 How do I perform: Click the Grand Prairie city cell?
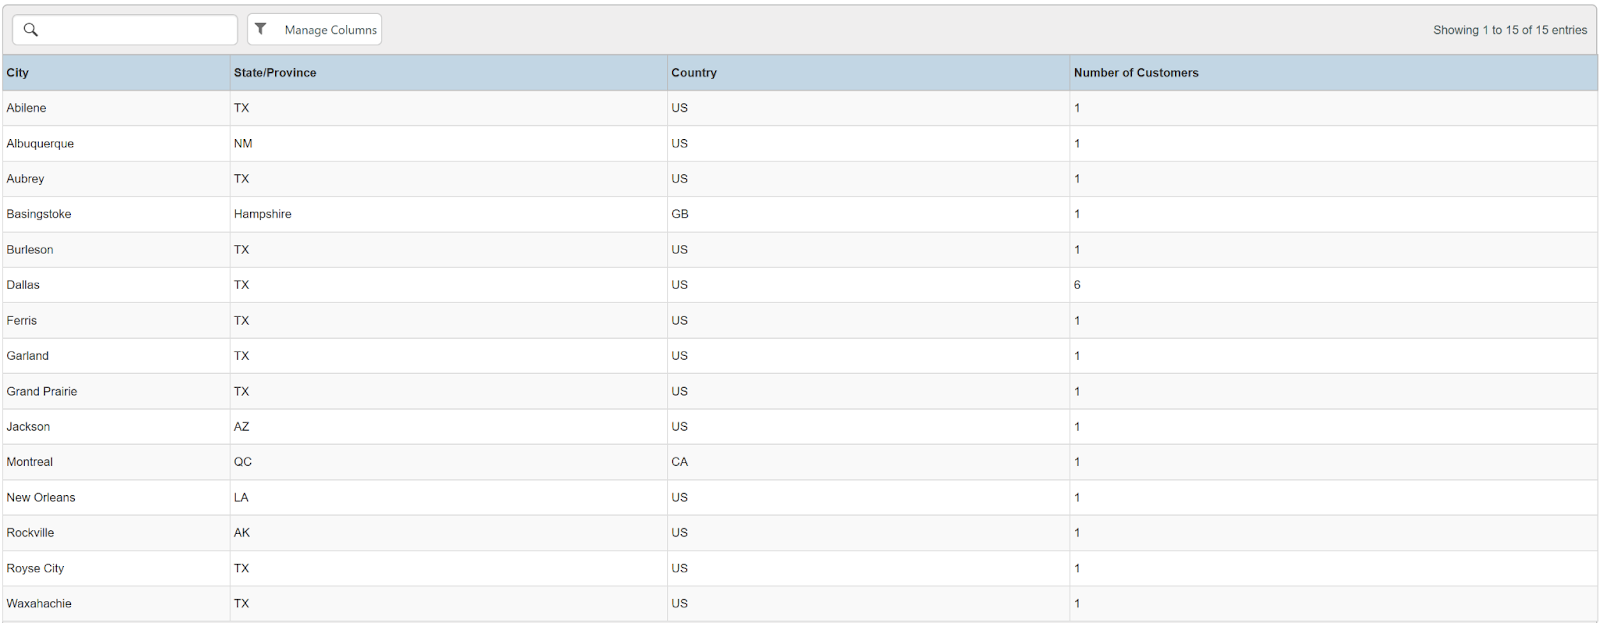[42, 391]
